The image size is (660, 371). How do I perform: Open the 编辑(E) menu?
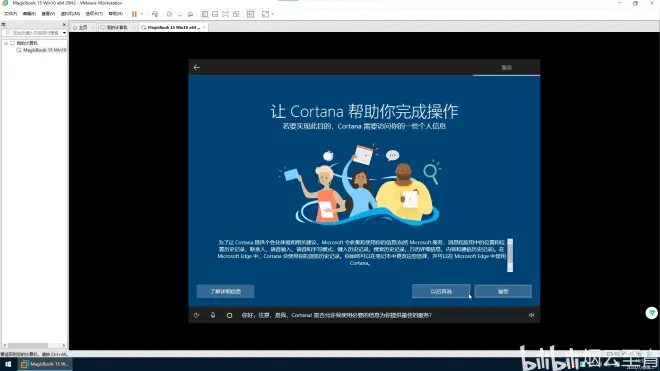29,14
